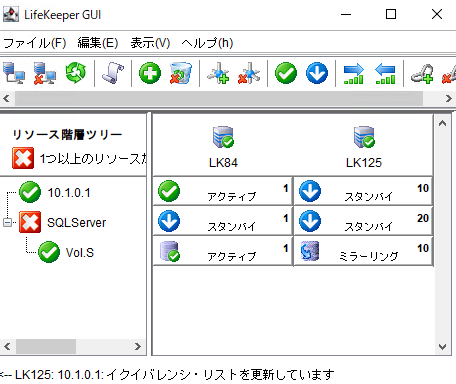Open the 表示(V) menu

pos(150,43)
